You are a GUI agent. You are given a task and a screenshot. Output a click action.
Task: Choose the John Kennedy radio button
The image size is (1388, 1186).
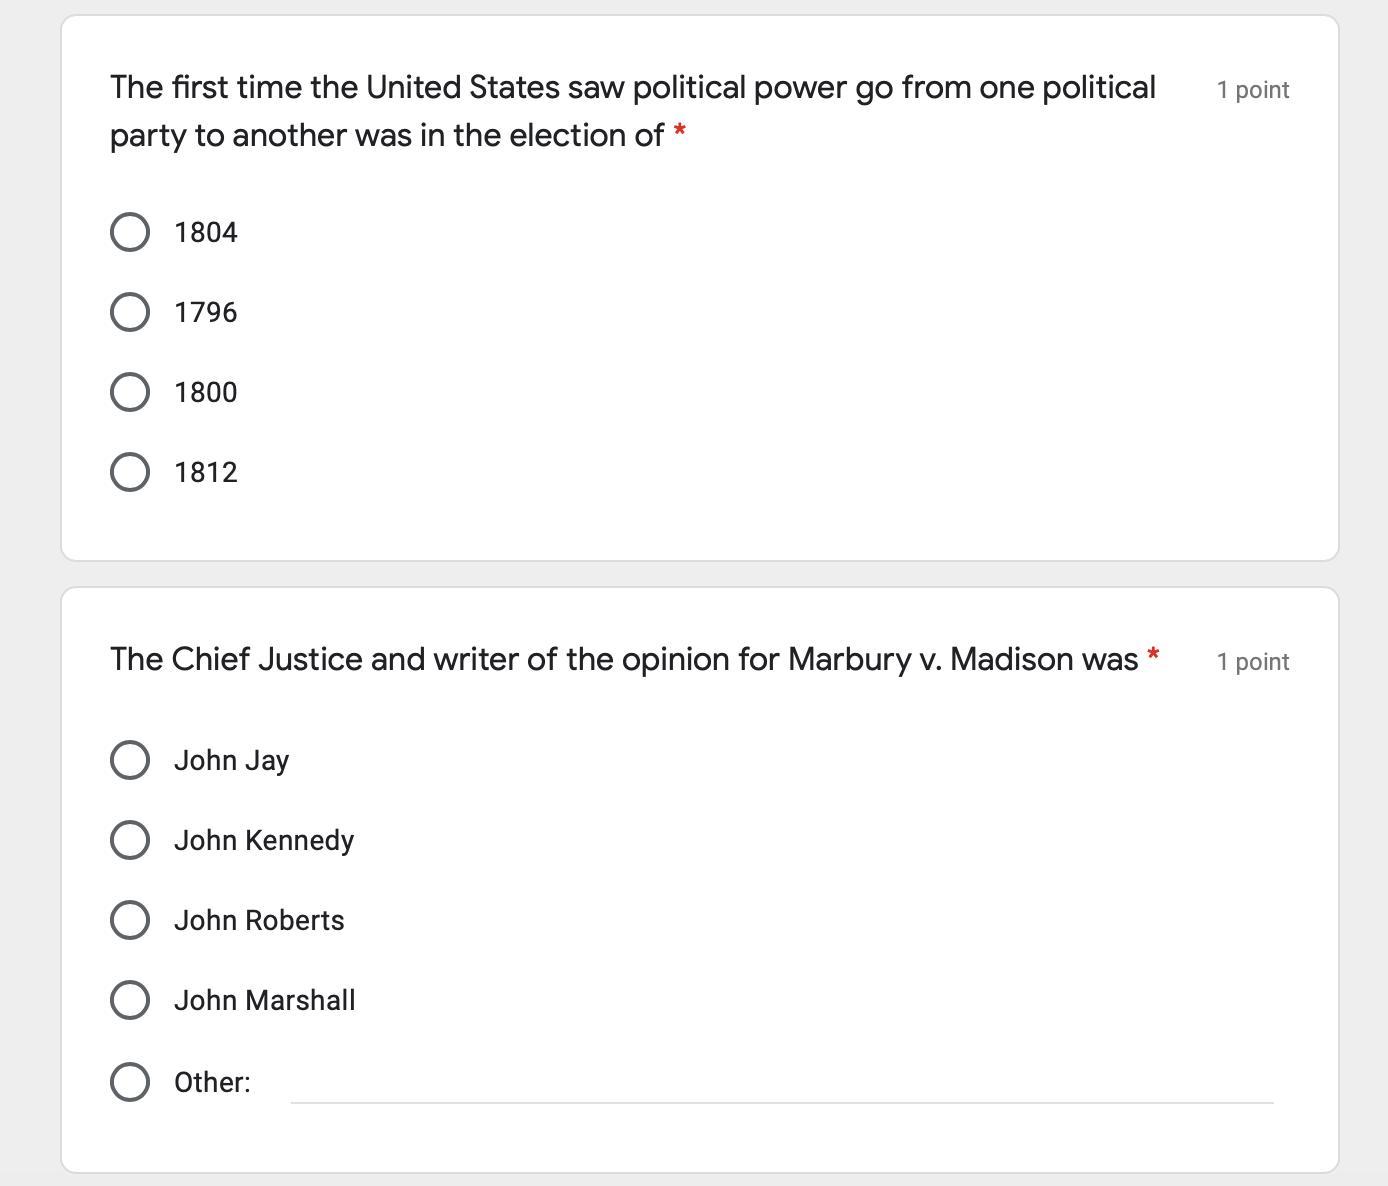point(130,840)
